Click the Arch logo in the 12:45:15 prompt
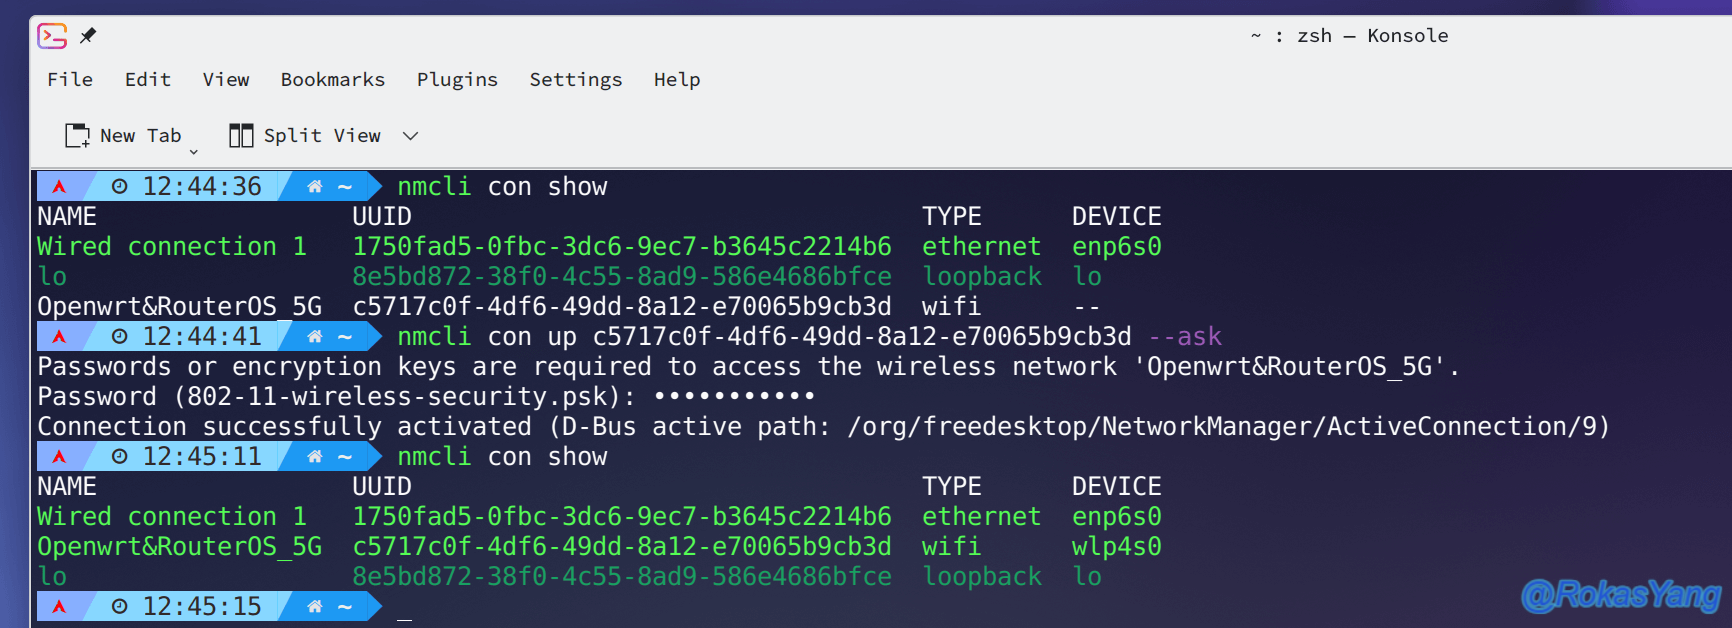This screenshot has height=628, width=1732. coord(59,606)
